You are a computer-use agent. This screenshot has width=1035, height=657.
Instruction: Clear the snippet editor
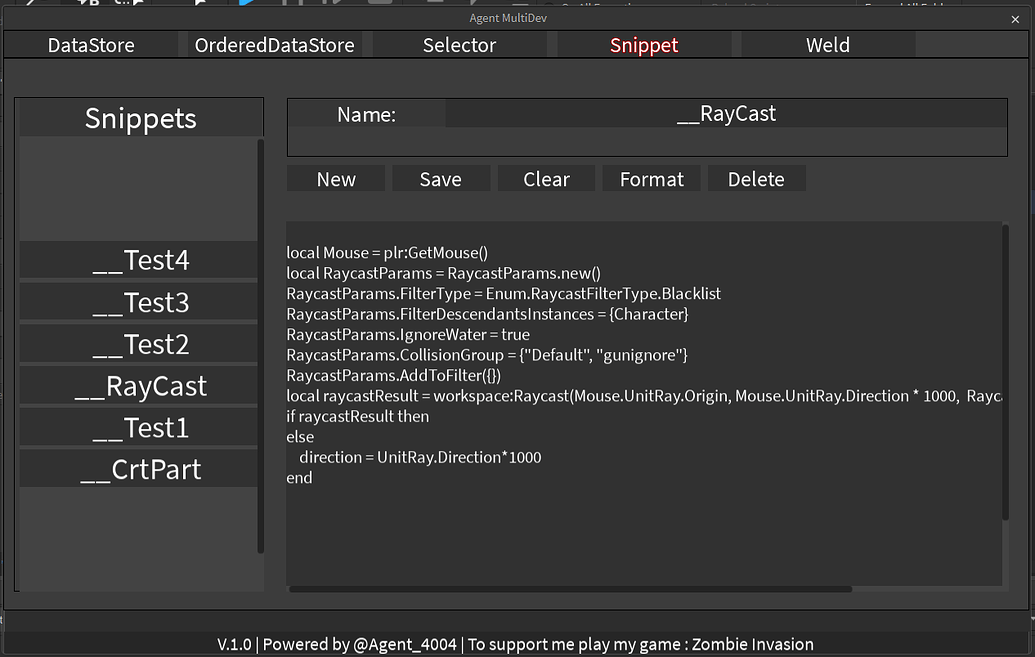coord(546,178)
